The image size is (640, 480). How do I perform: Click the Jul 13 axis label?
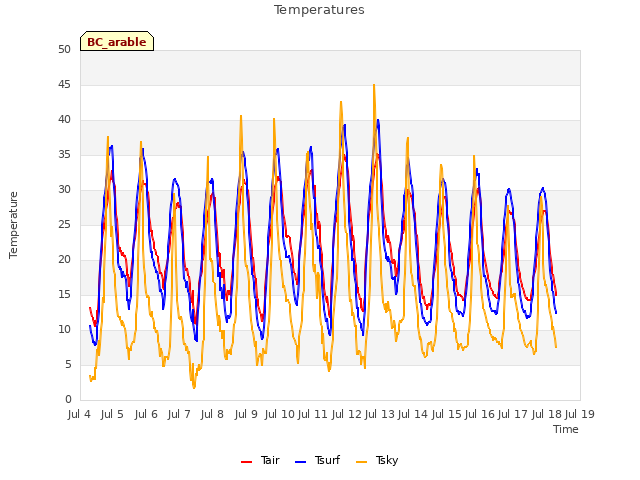[380, 414]
